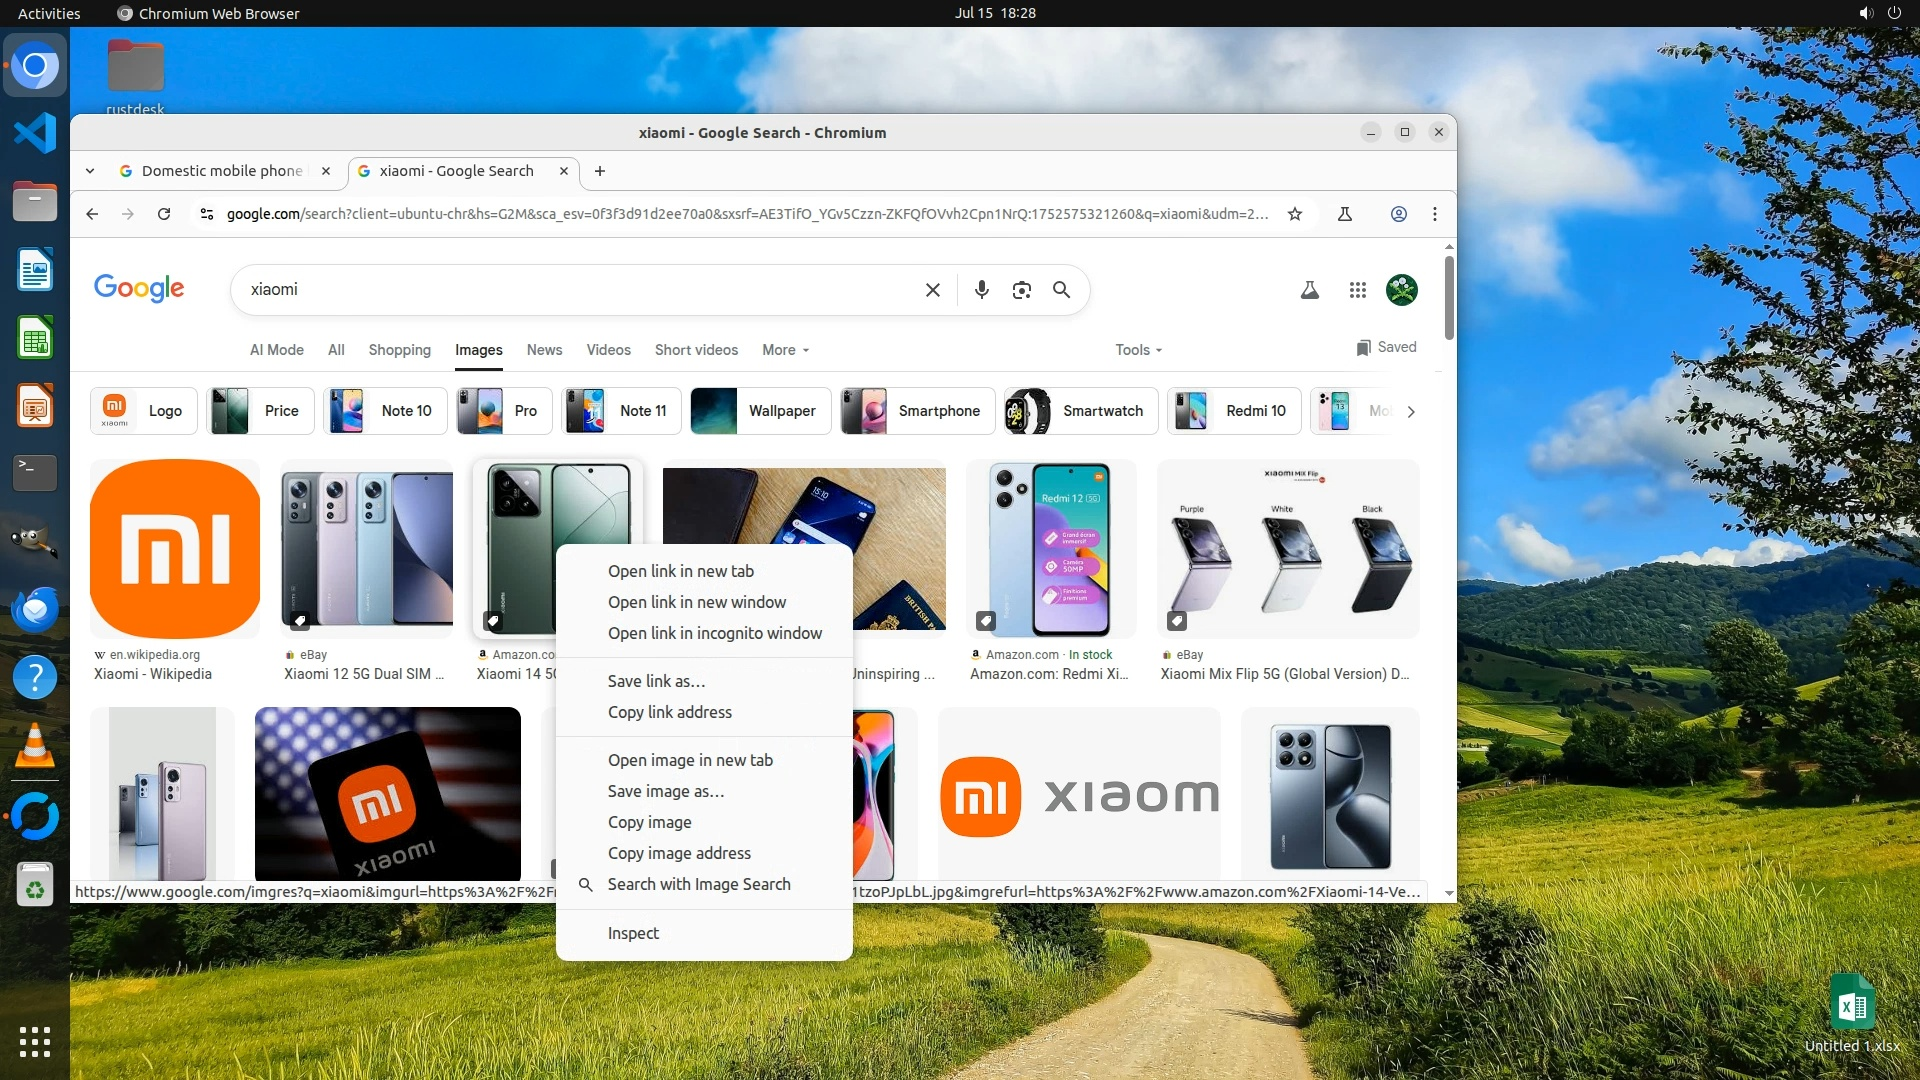
Task: Clear the search box with X icon
Action: pyautogui.click(x=932, y=290)
